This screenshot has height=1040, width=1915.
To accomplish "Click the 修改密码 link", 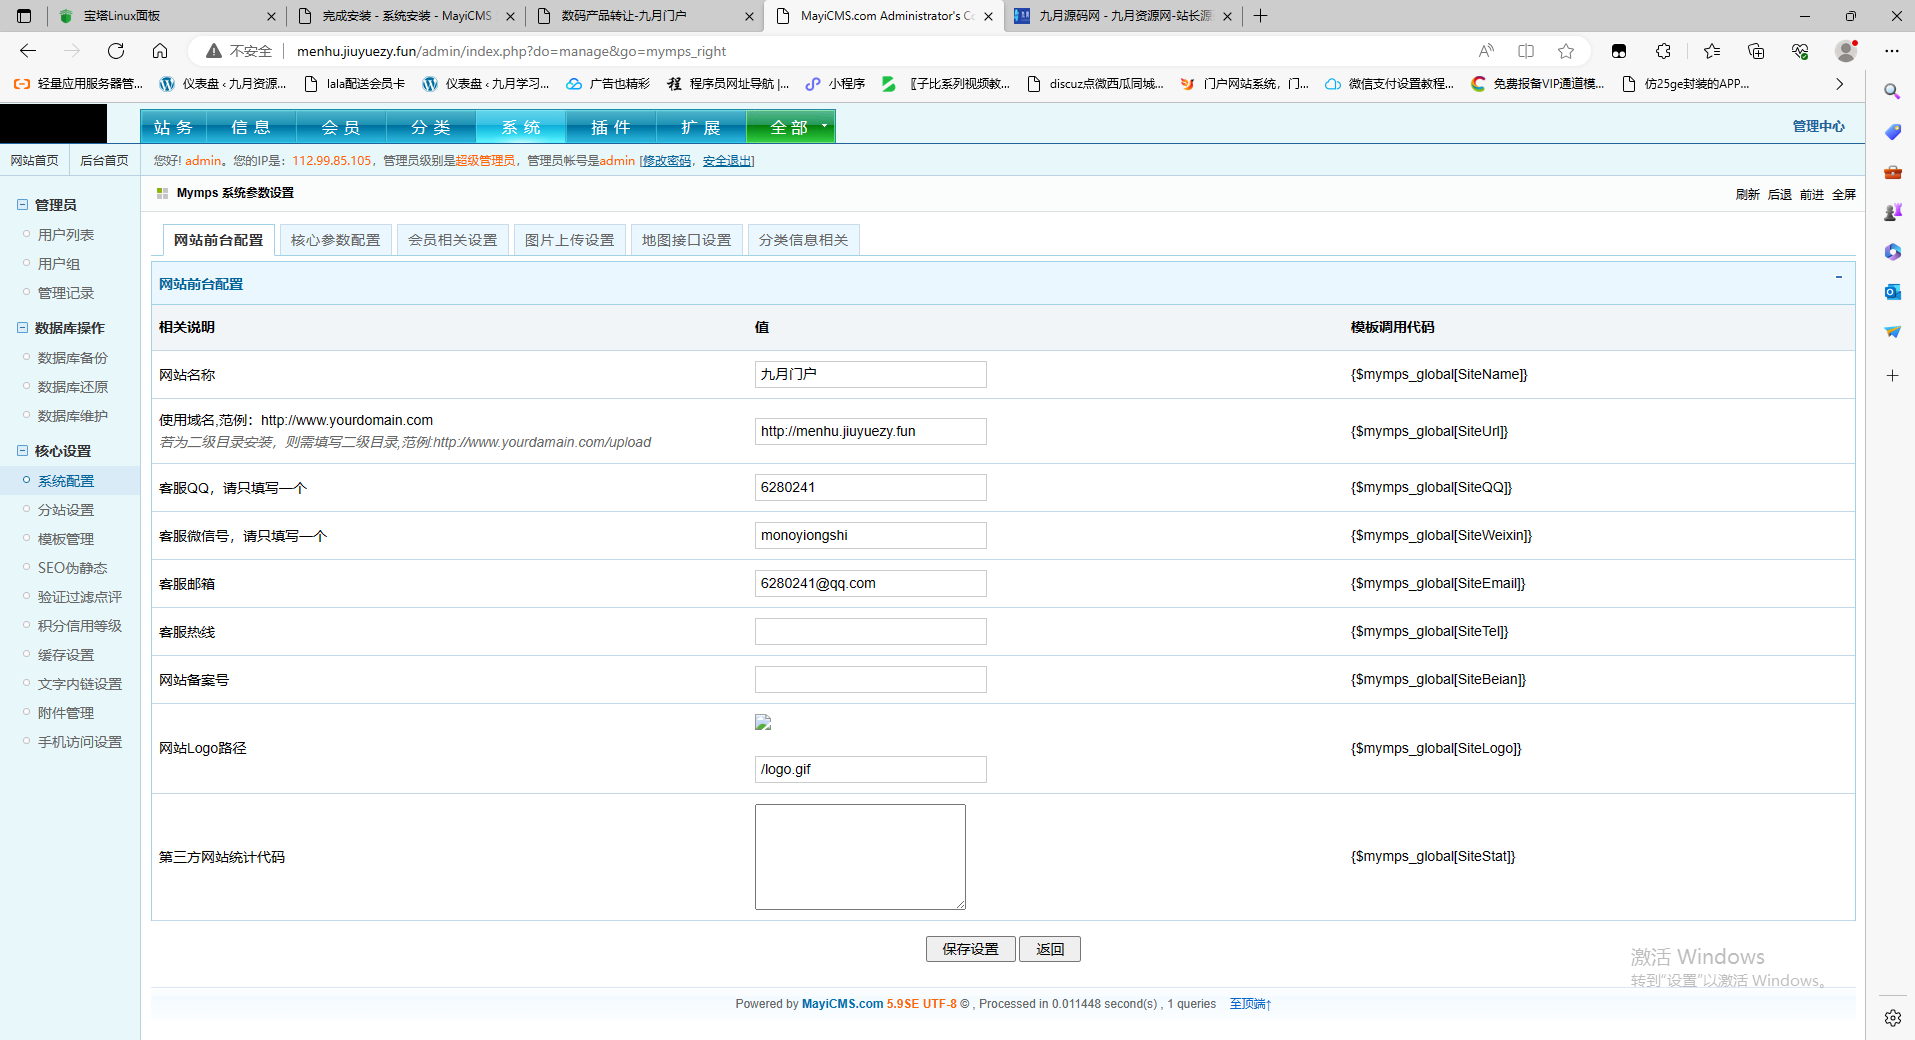I will point(667,161).
